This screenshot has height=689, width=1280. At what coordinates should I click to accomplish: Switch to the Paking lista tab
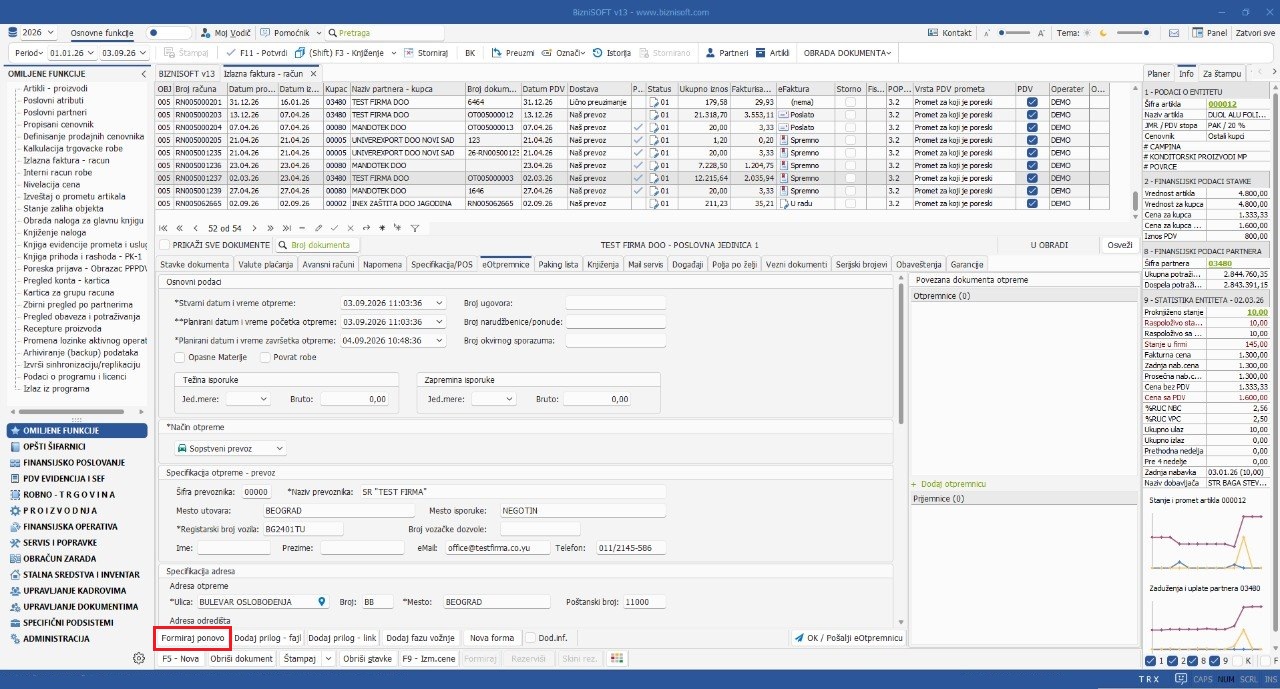tap(558, 264)
